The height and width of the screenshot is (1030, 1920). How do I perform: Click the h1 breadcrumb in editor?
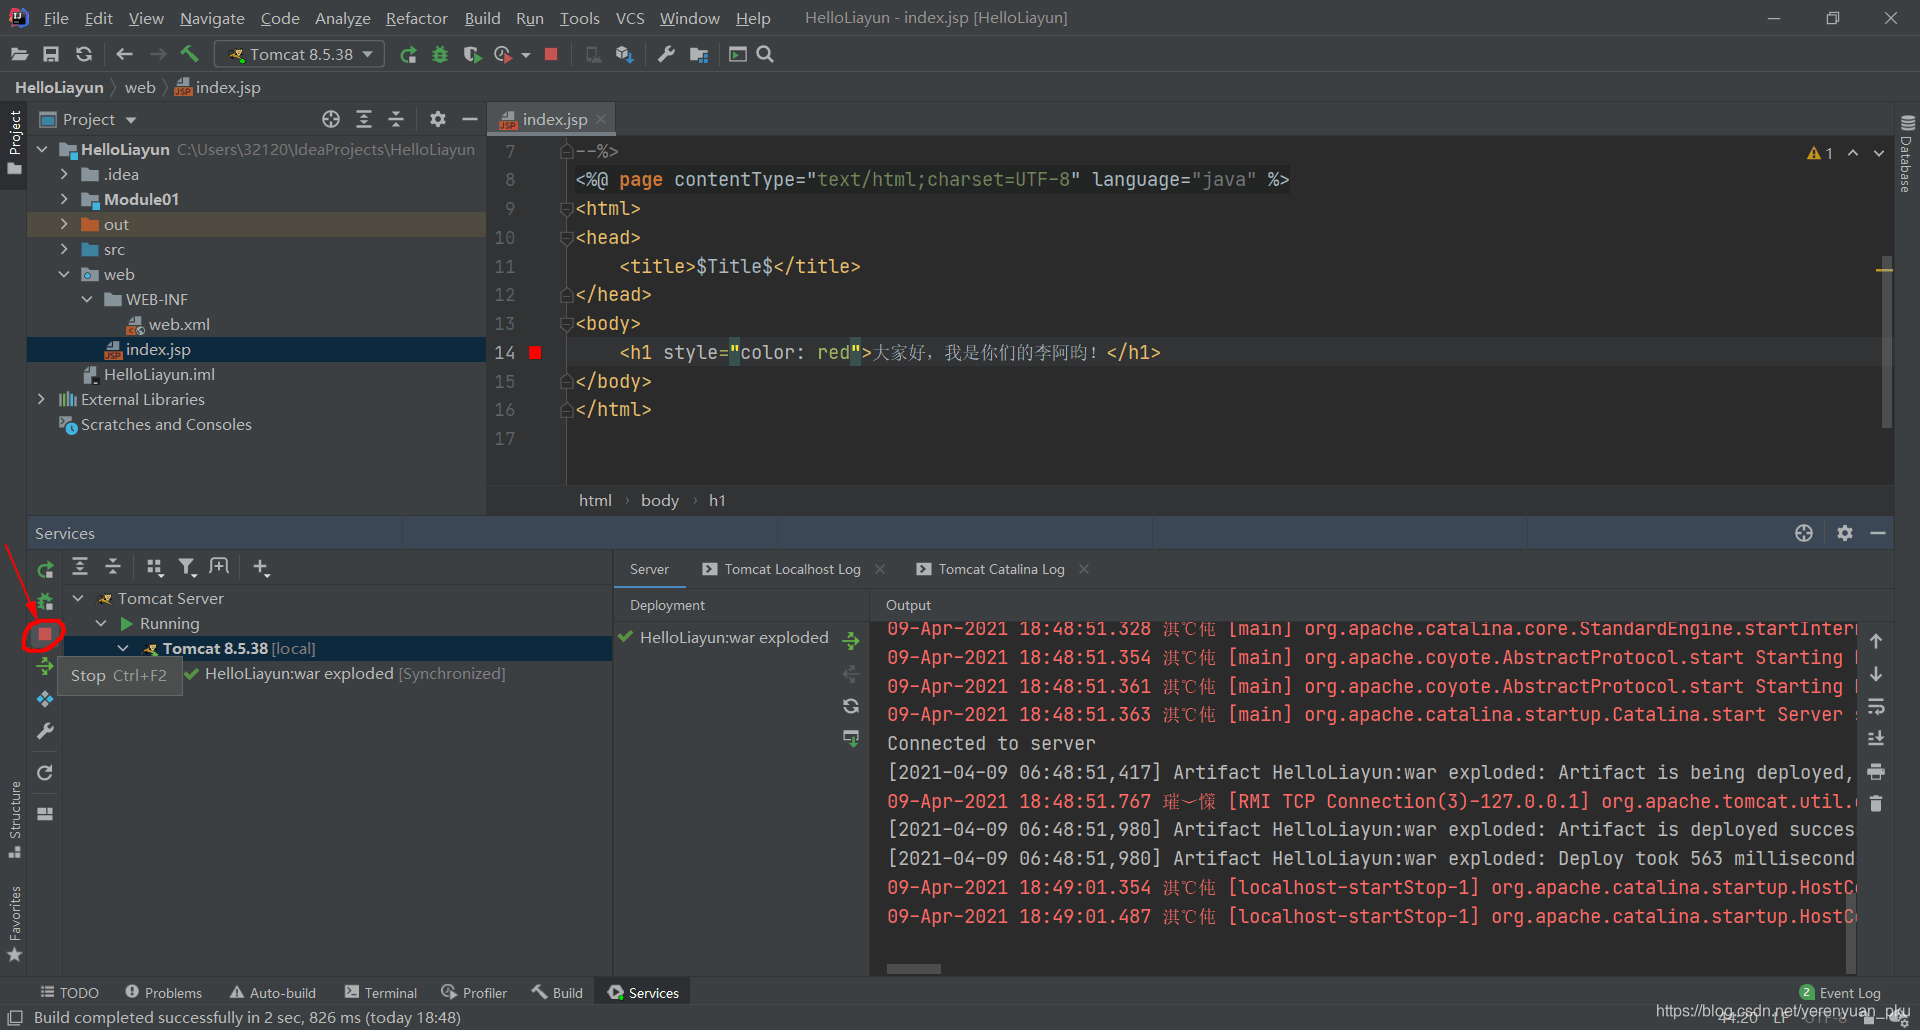click(x=717, y=500)
